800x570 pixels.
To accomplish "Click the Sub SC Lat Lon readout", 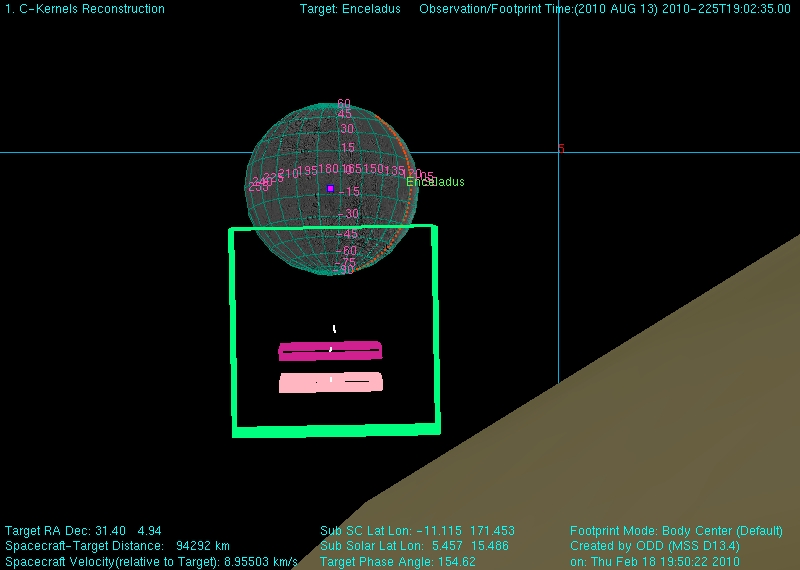I will coord(417,530).
